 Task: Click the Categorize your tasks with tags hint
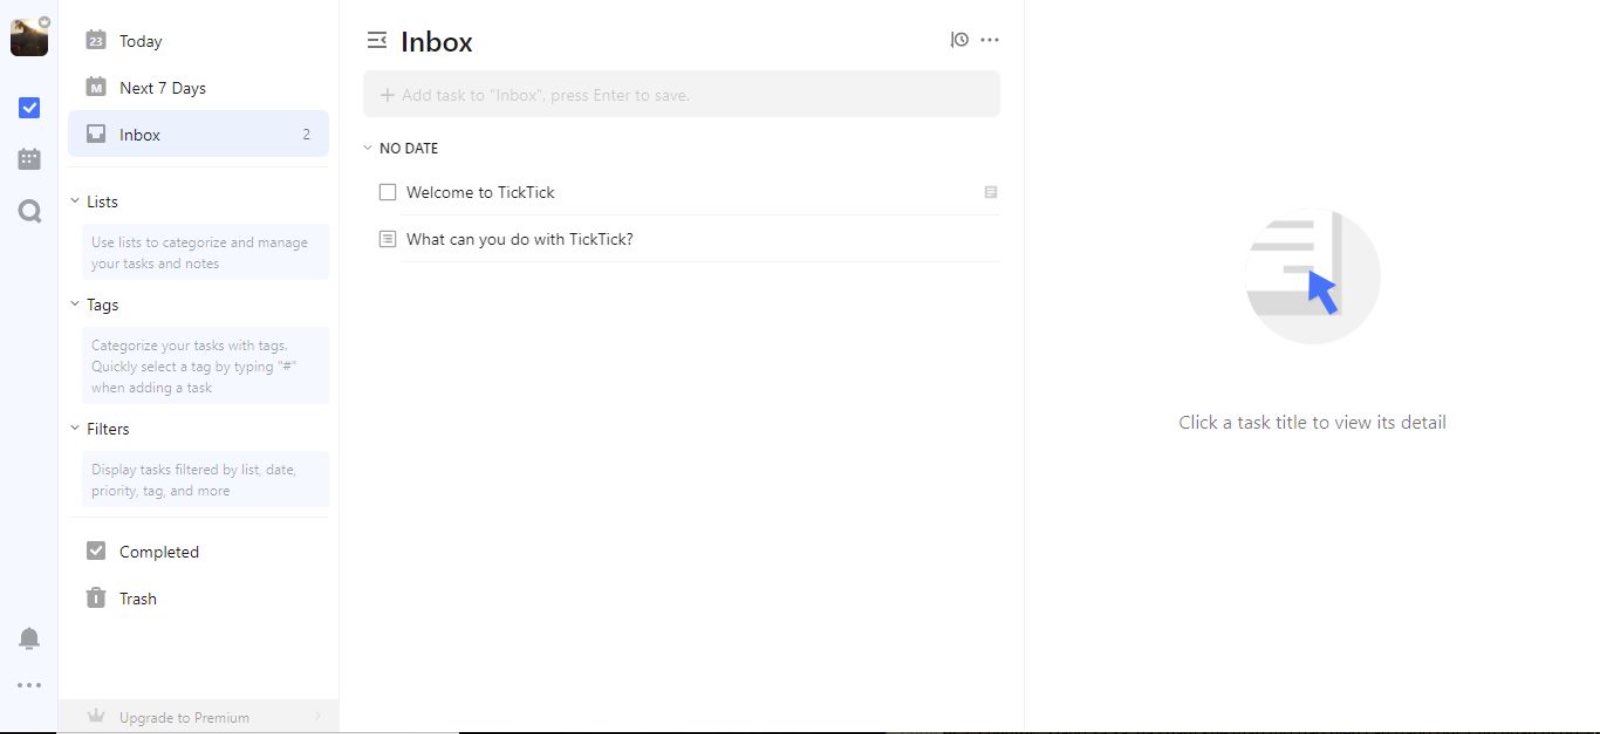[205, 366]
